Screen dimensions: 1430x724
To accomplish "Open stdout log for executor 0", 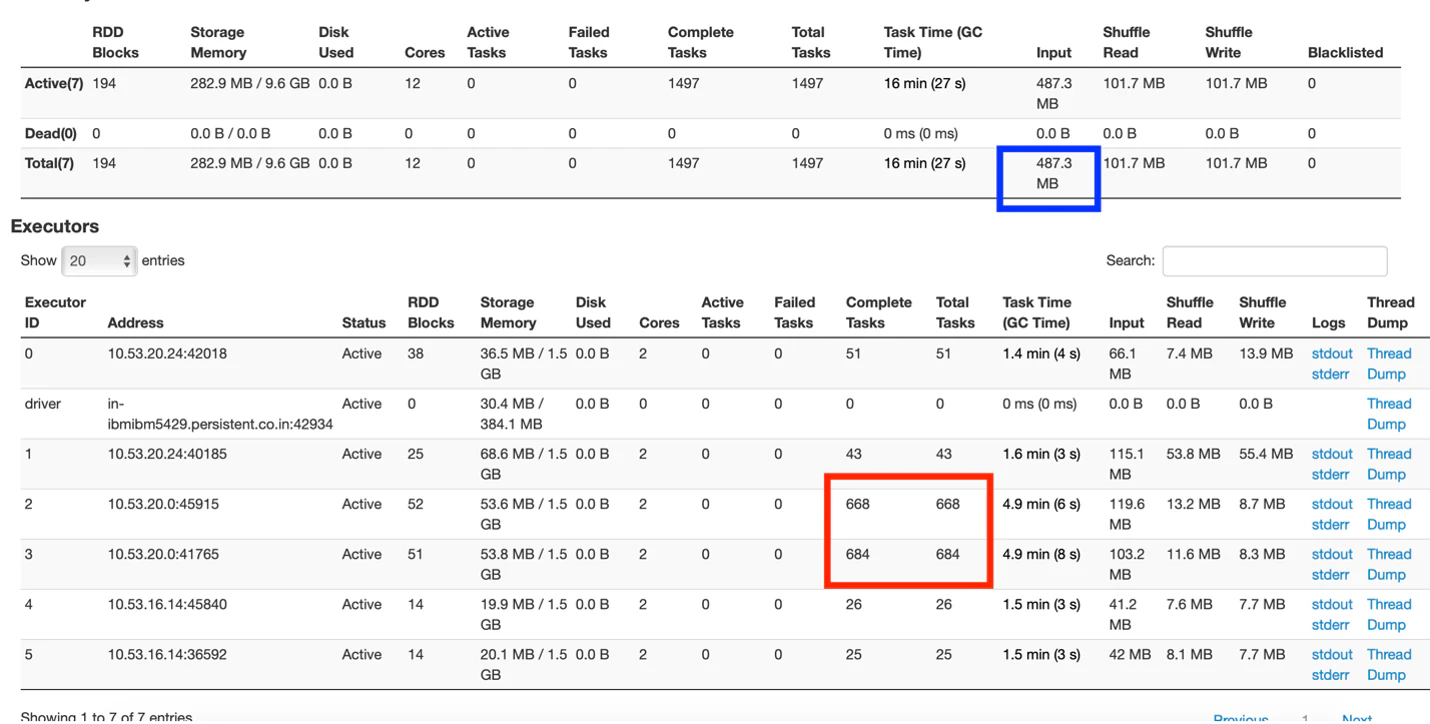I will (x=1332, y=354).
